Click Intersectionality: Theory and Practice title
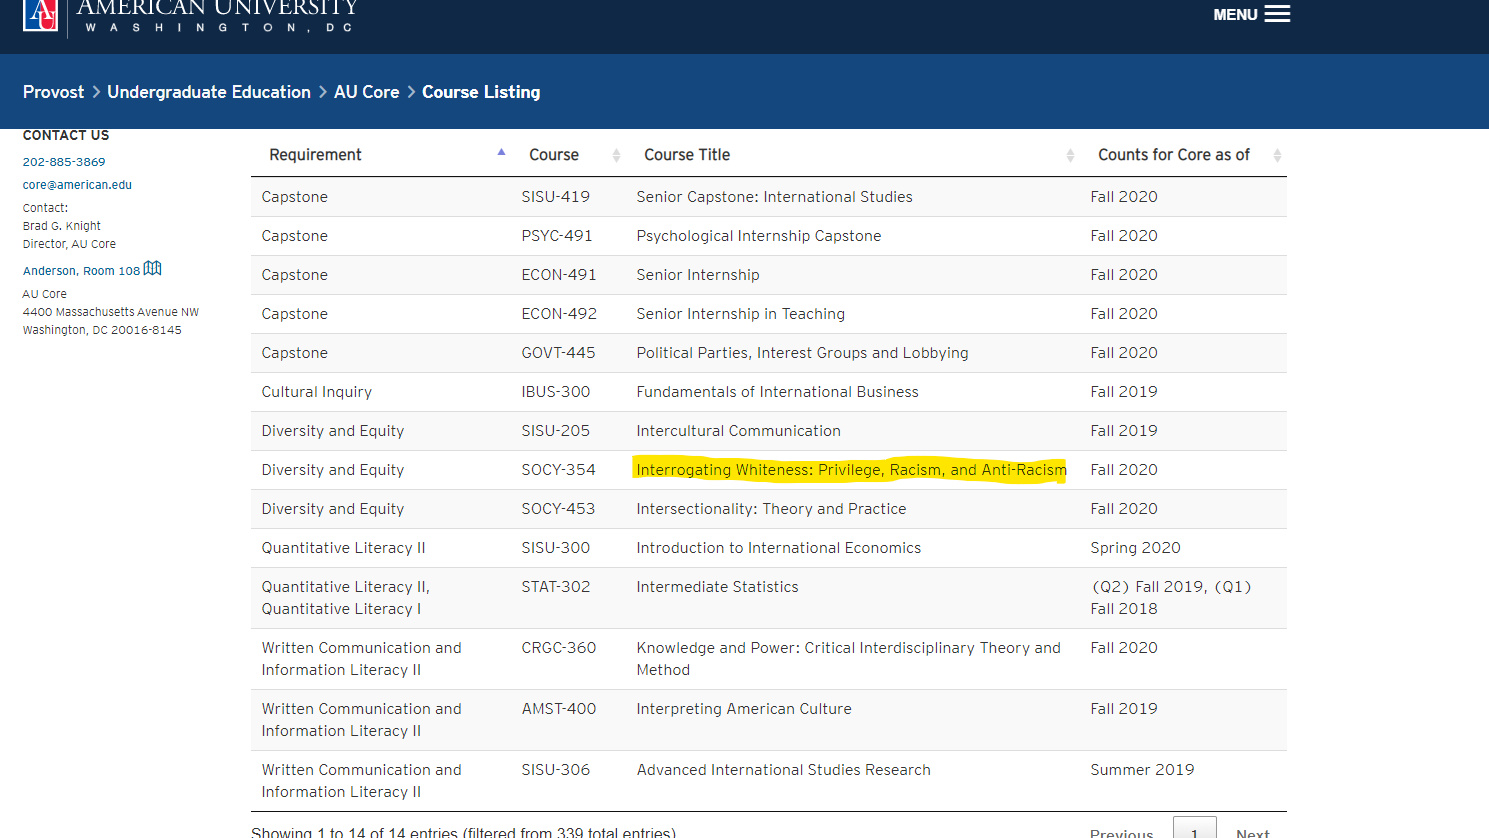The image size is (1489, 838). [x=772, y=509]
